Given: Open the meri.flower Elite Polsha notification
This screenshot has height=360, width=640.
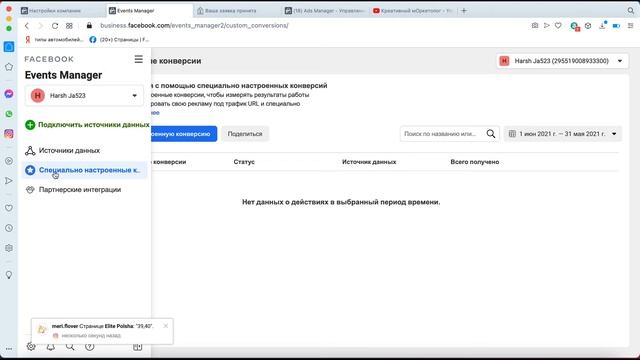Looking at the screenshot, I should click(x=102, y=330).
